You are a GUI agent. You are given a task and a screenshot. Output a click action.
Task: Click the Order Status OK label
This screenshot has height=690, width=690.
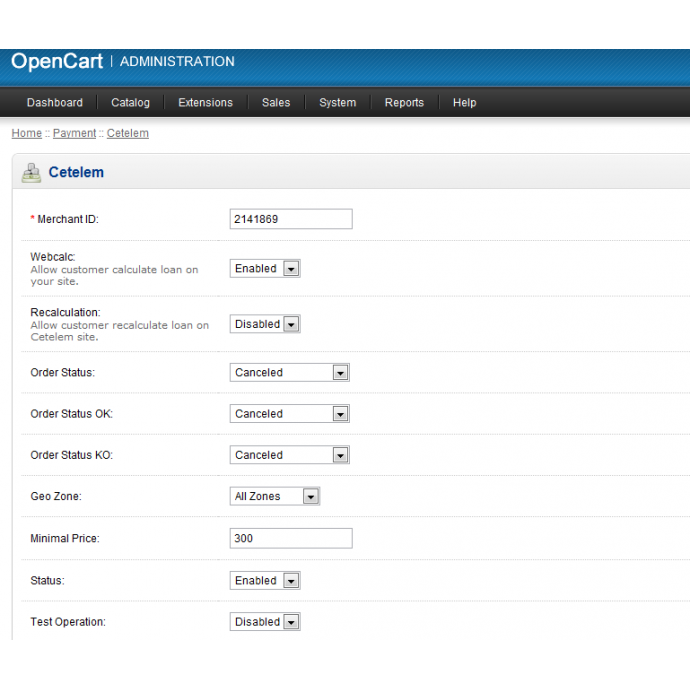click(x=71, y=414)
